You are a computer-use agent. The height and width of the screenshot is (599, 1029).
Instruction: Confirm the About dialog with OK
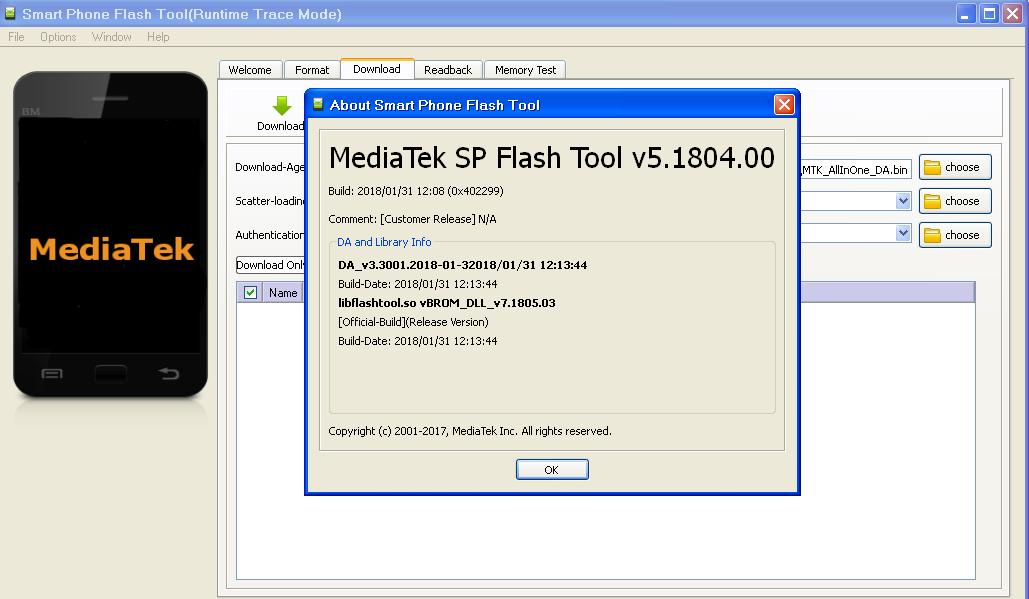[x=552, y=470]
